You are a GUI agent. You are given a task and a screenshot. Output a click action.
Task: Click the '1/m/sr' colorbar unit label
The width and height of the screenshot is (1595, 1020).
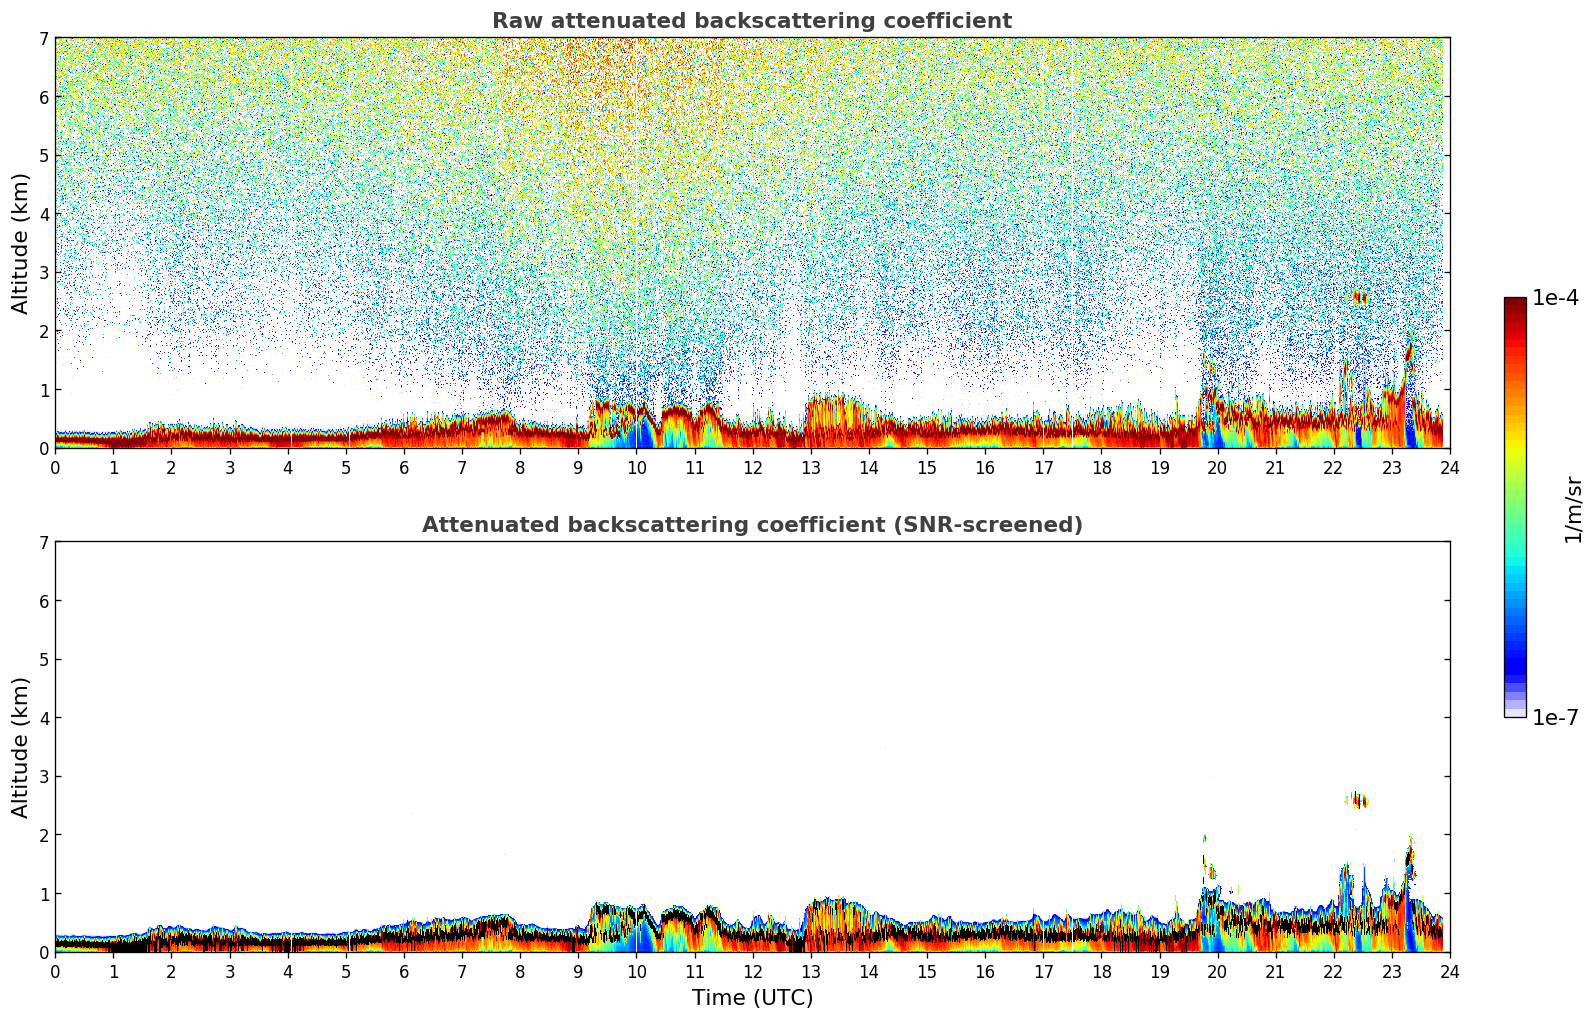point(1573,509)
